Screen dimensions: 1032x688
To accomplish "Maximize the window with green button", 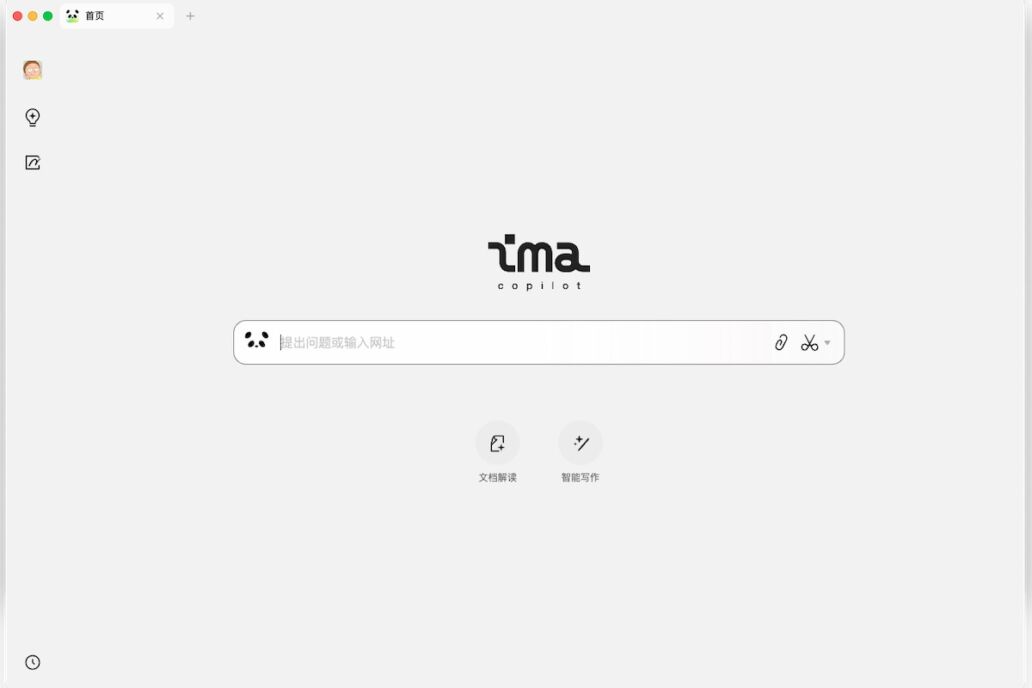I will (x=48, y=16).
